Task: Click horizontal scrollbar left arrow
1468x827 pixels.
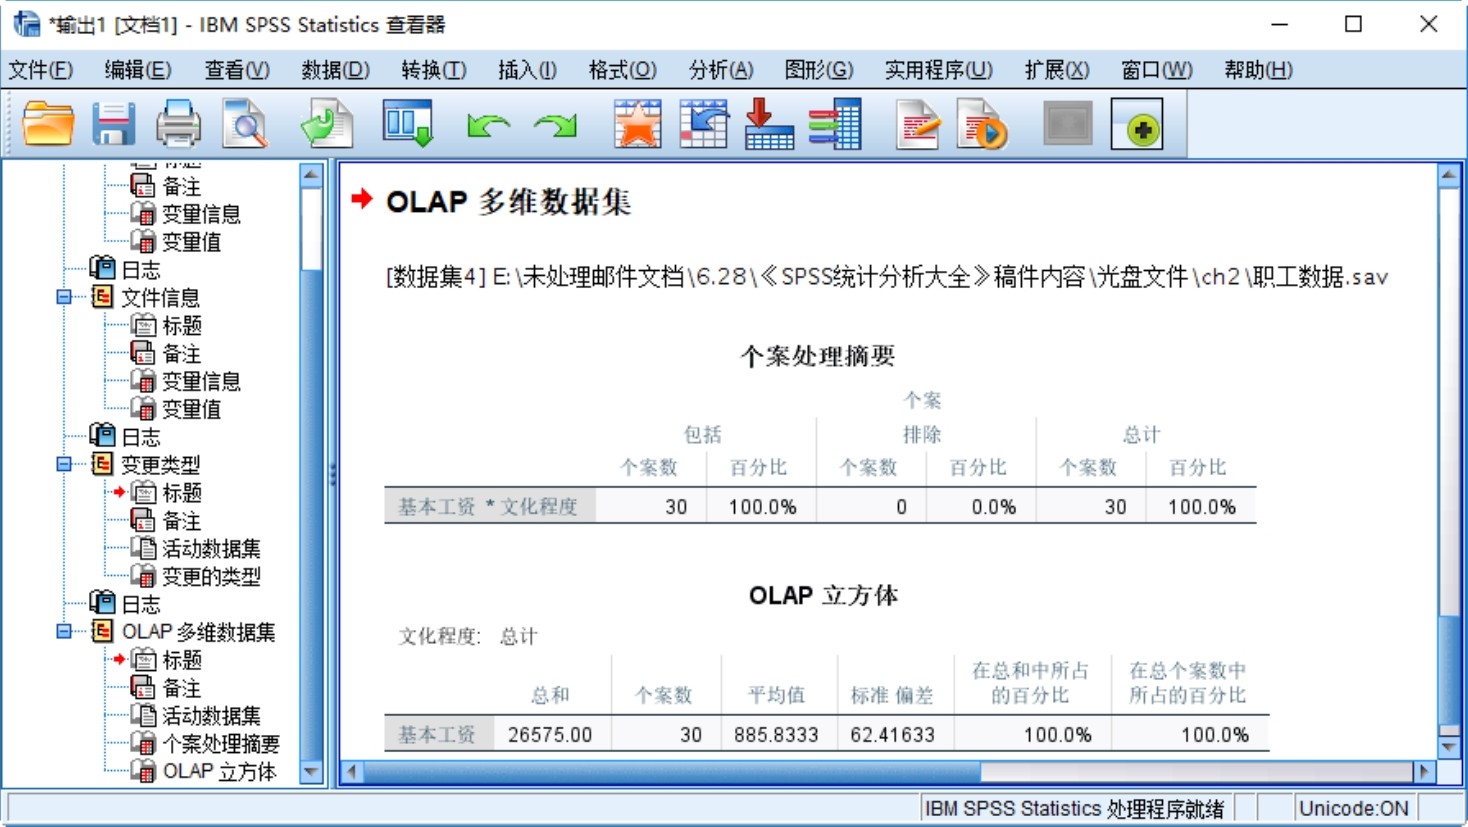Action: [x=351, y=772]
